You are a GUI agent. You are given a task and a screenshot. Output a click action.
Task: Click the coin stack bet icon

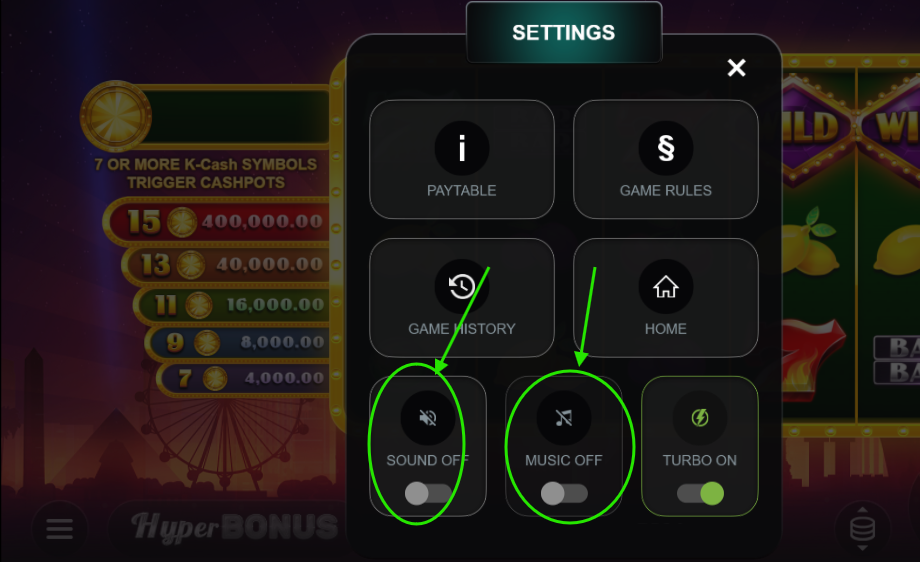click(862, 529)
